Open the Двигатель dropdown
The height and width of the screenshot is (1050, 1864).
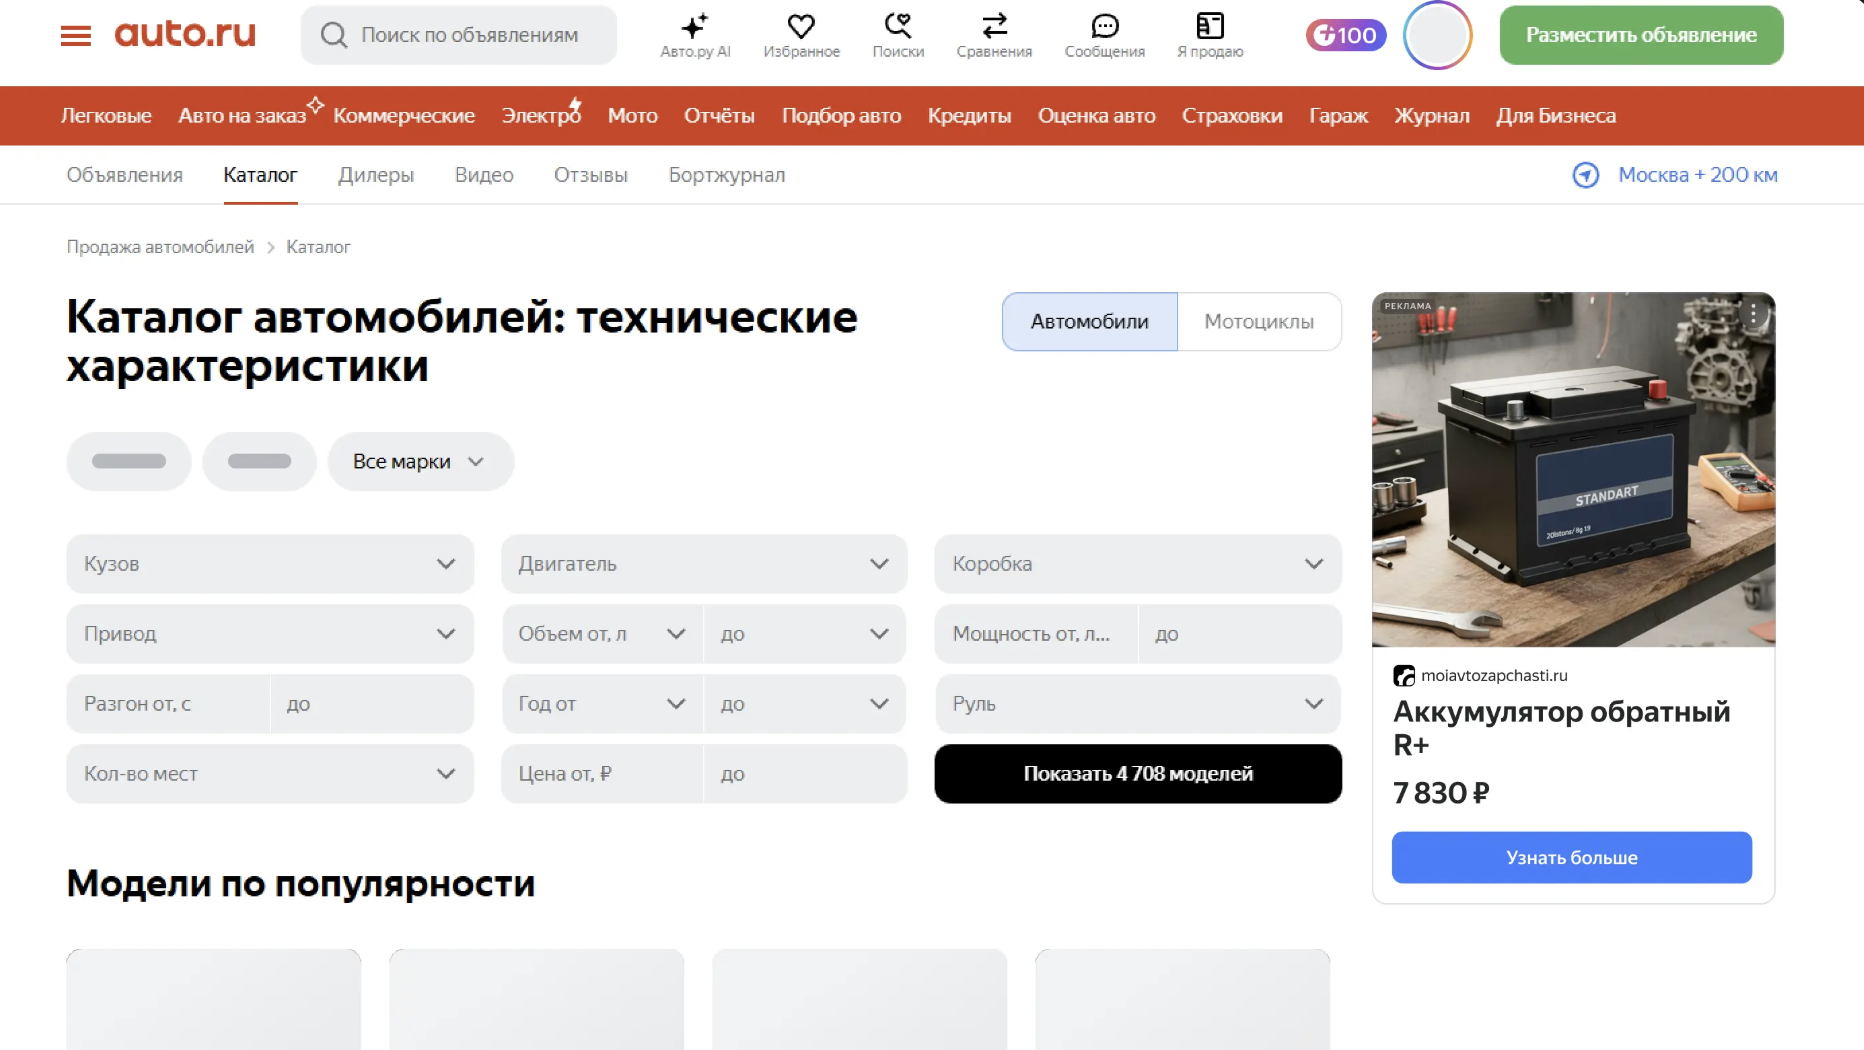[703, 564]
